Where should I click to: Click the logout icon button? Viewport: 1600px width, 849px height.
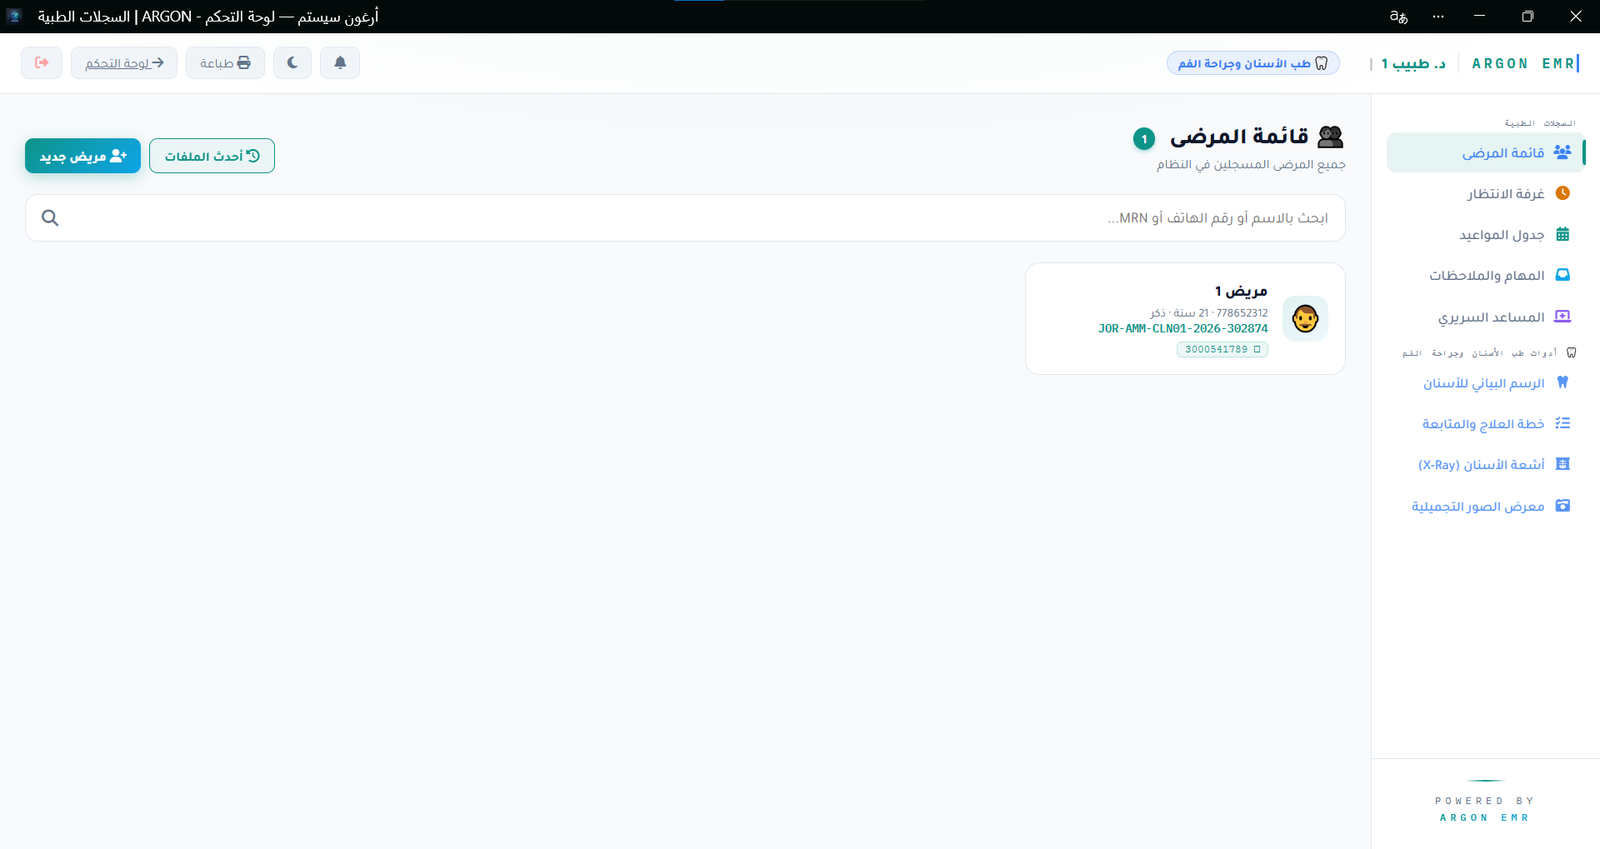click(x=42, y=63)
